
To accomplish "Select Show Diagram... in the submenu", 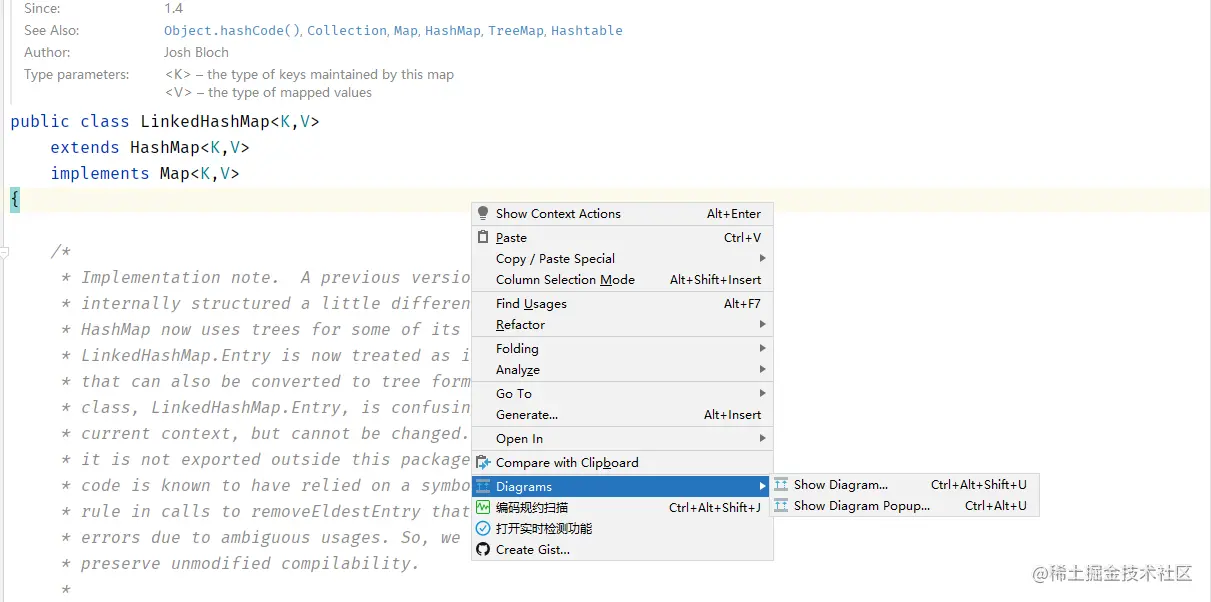I will (905, 484).
